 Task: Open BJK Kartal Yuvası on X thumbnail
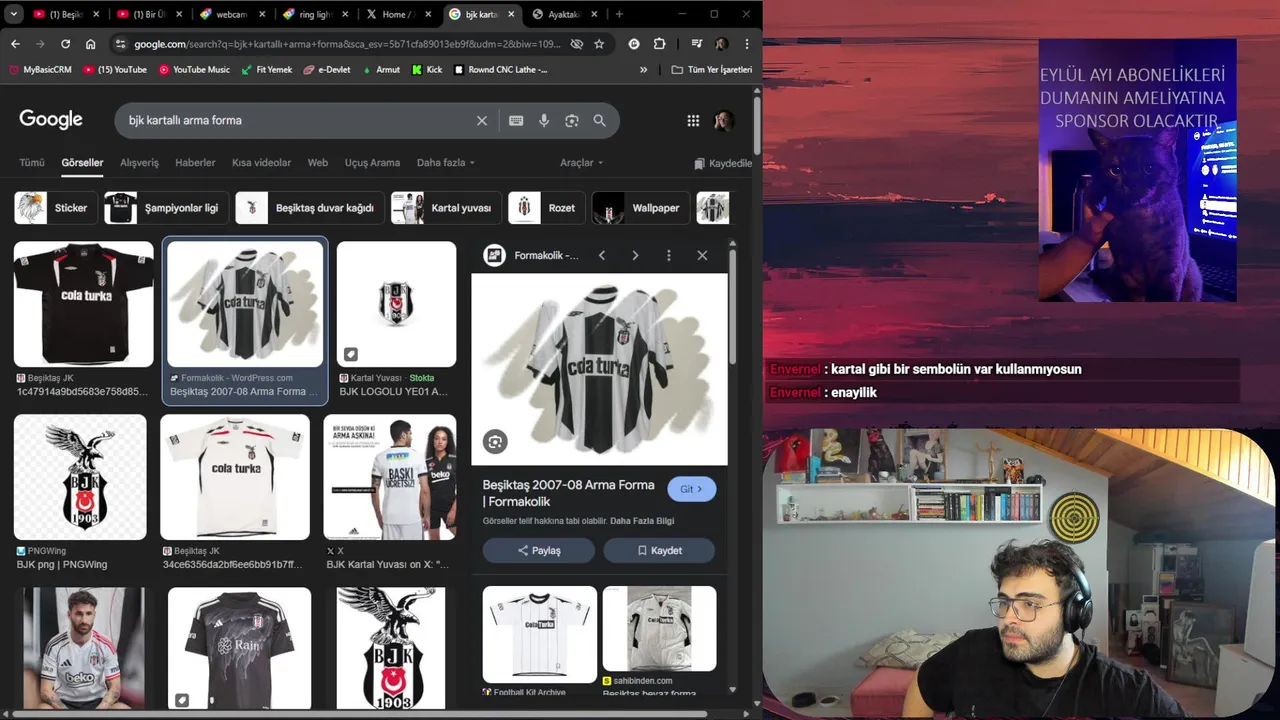click(x=390, y=477)
